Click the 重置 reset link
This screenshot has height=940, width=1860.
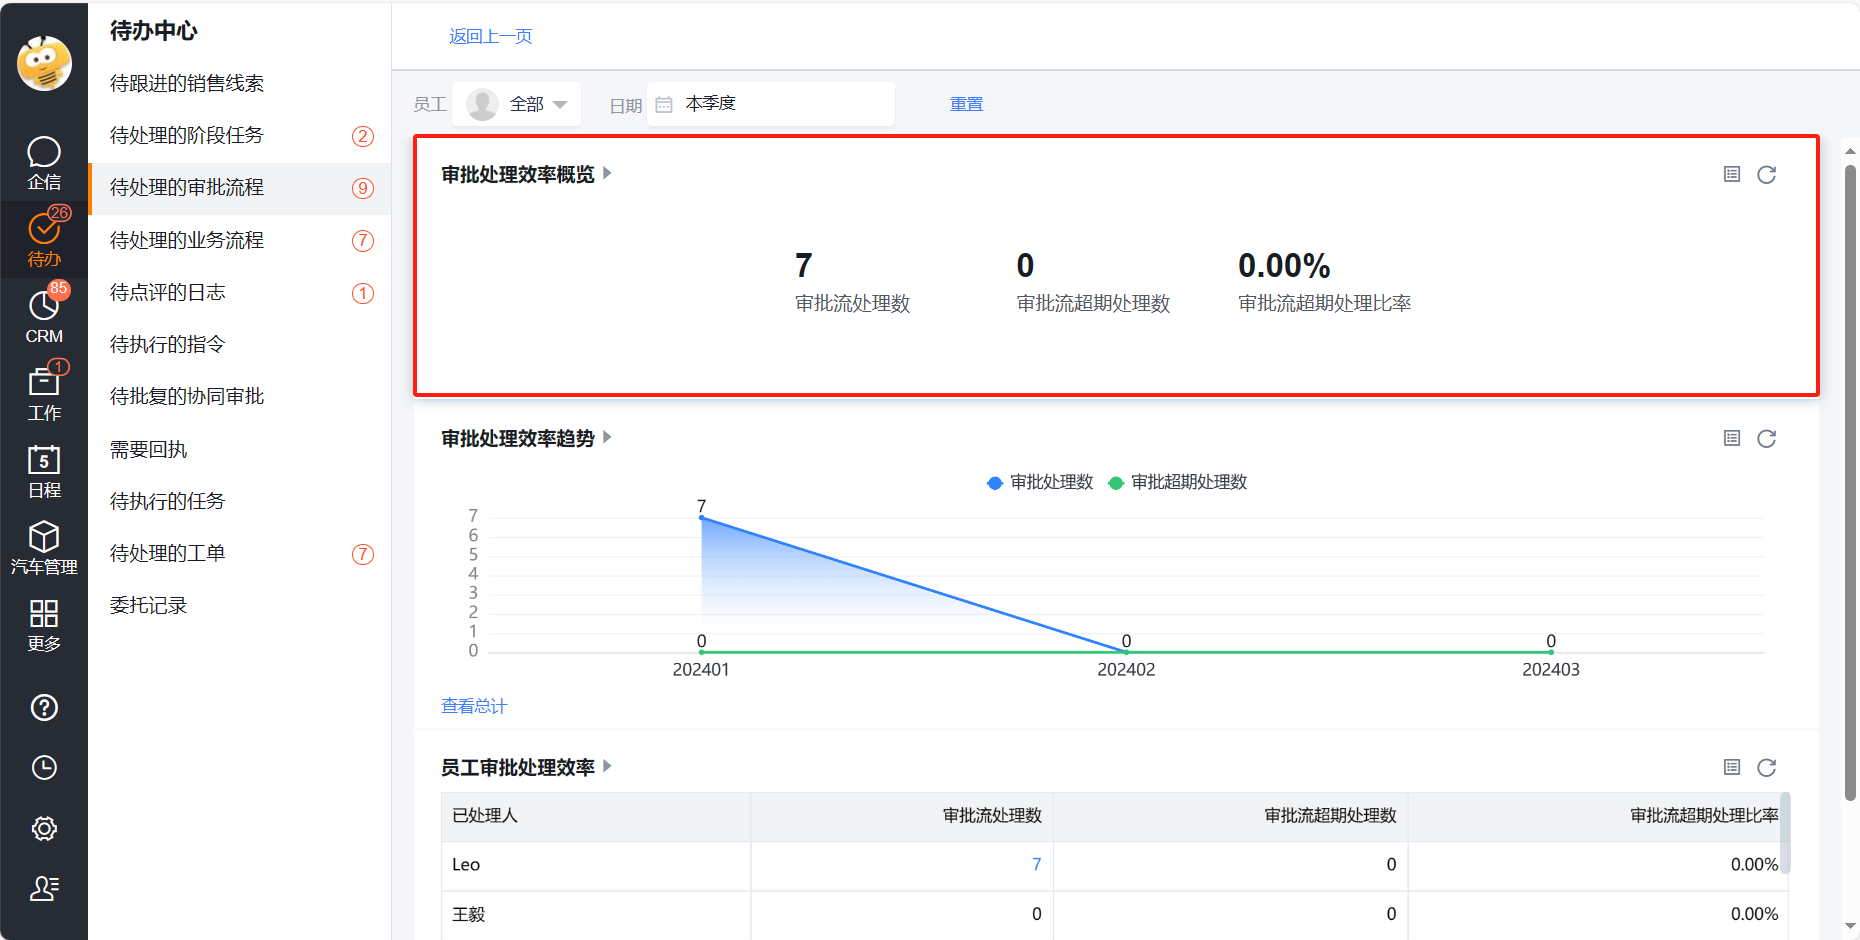[966, 104]
